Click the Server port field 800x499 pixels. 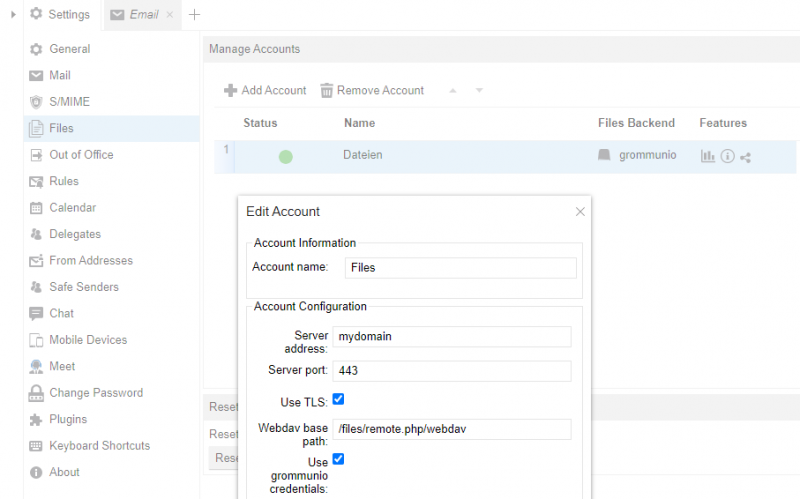[x=451, y=371]
